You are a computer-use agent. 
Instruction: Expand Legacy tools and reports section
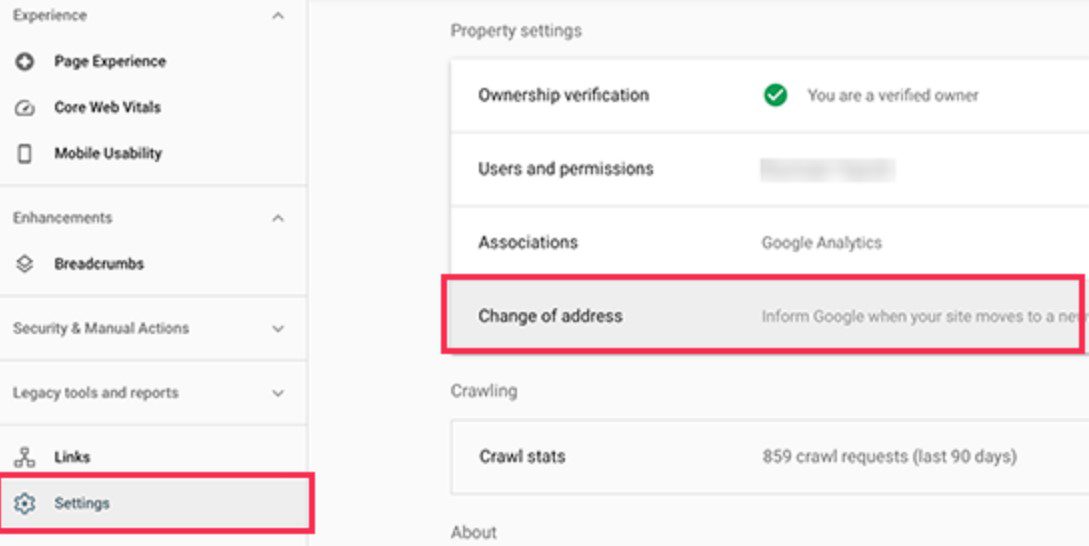click(x=278, y=394)
